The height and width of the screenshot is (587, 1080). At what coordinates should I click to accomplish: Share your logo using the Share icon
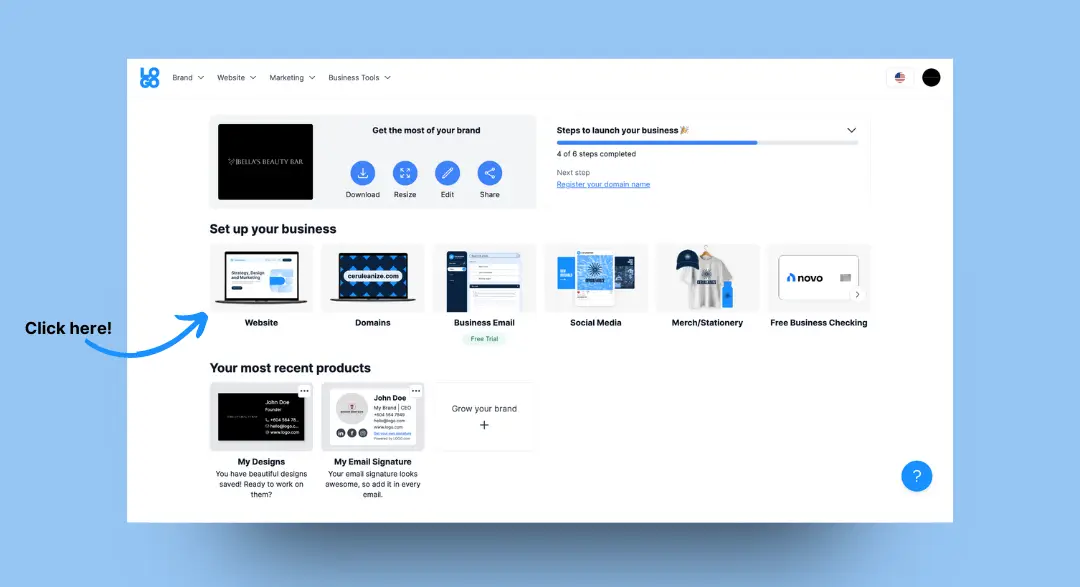coord(489,171)
